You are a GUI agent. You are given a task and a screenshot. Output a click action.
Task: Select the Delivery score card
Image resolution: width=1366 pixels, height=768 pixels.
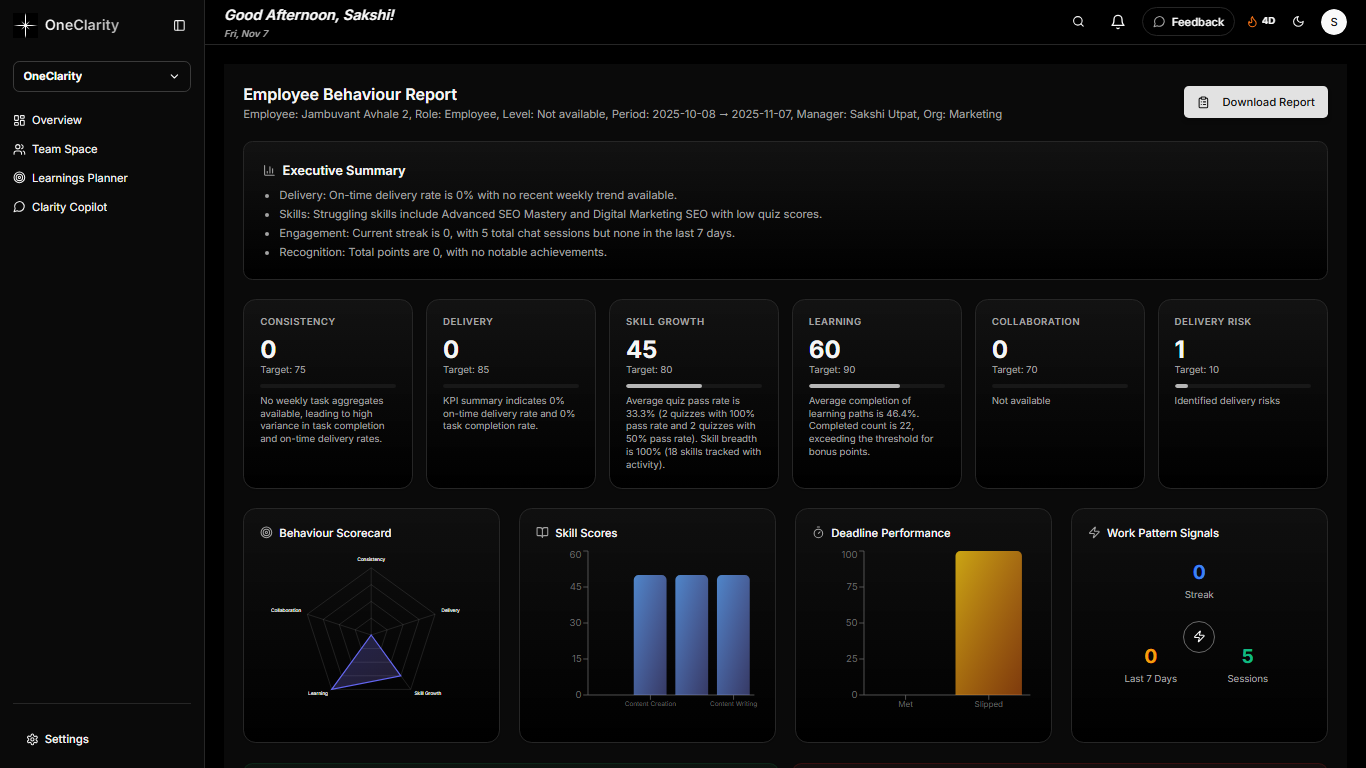pos(511,394)
